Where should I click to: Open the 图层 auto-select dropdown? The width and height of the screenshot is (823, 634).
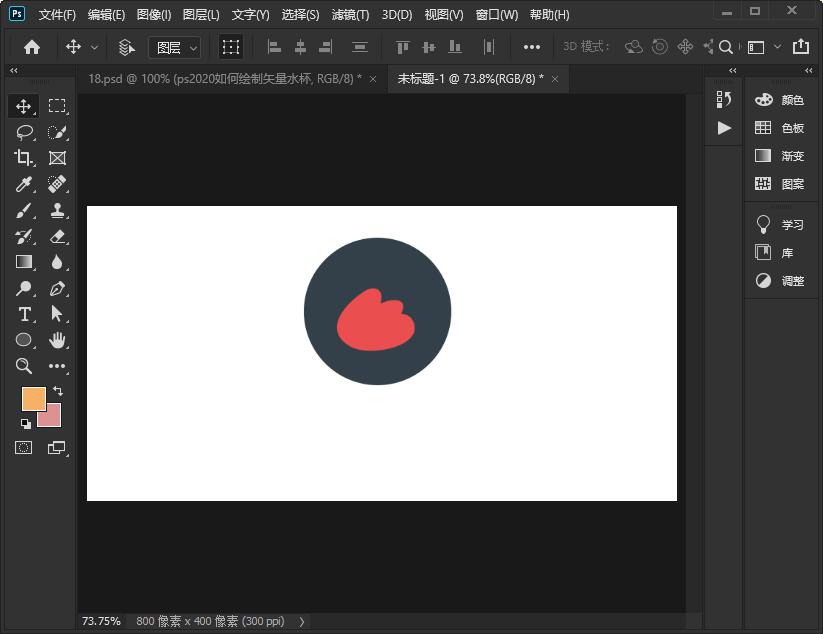[x=175, y=47]
